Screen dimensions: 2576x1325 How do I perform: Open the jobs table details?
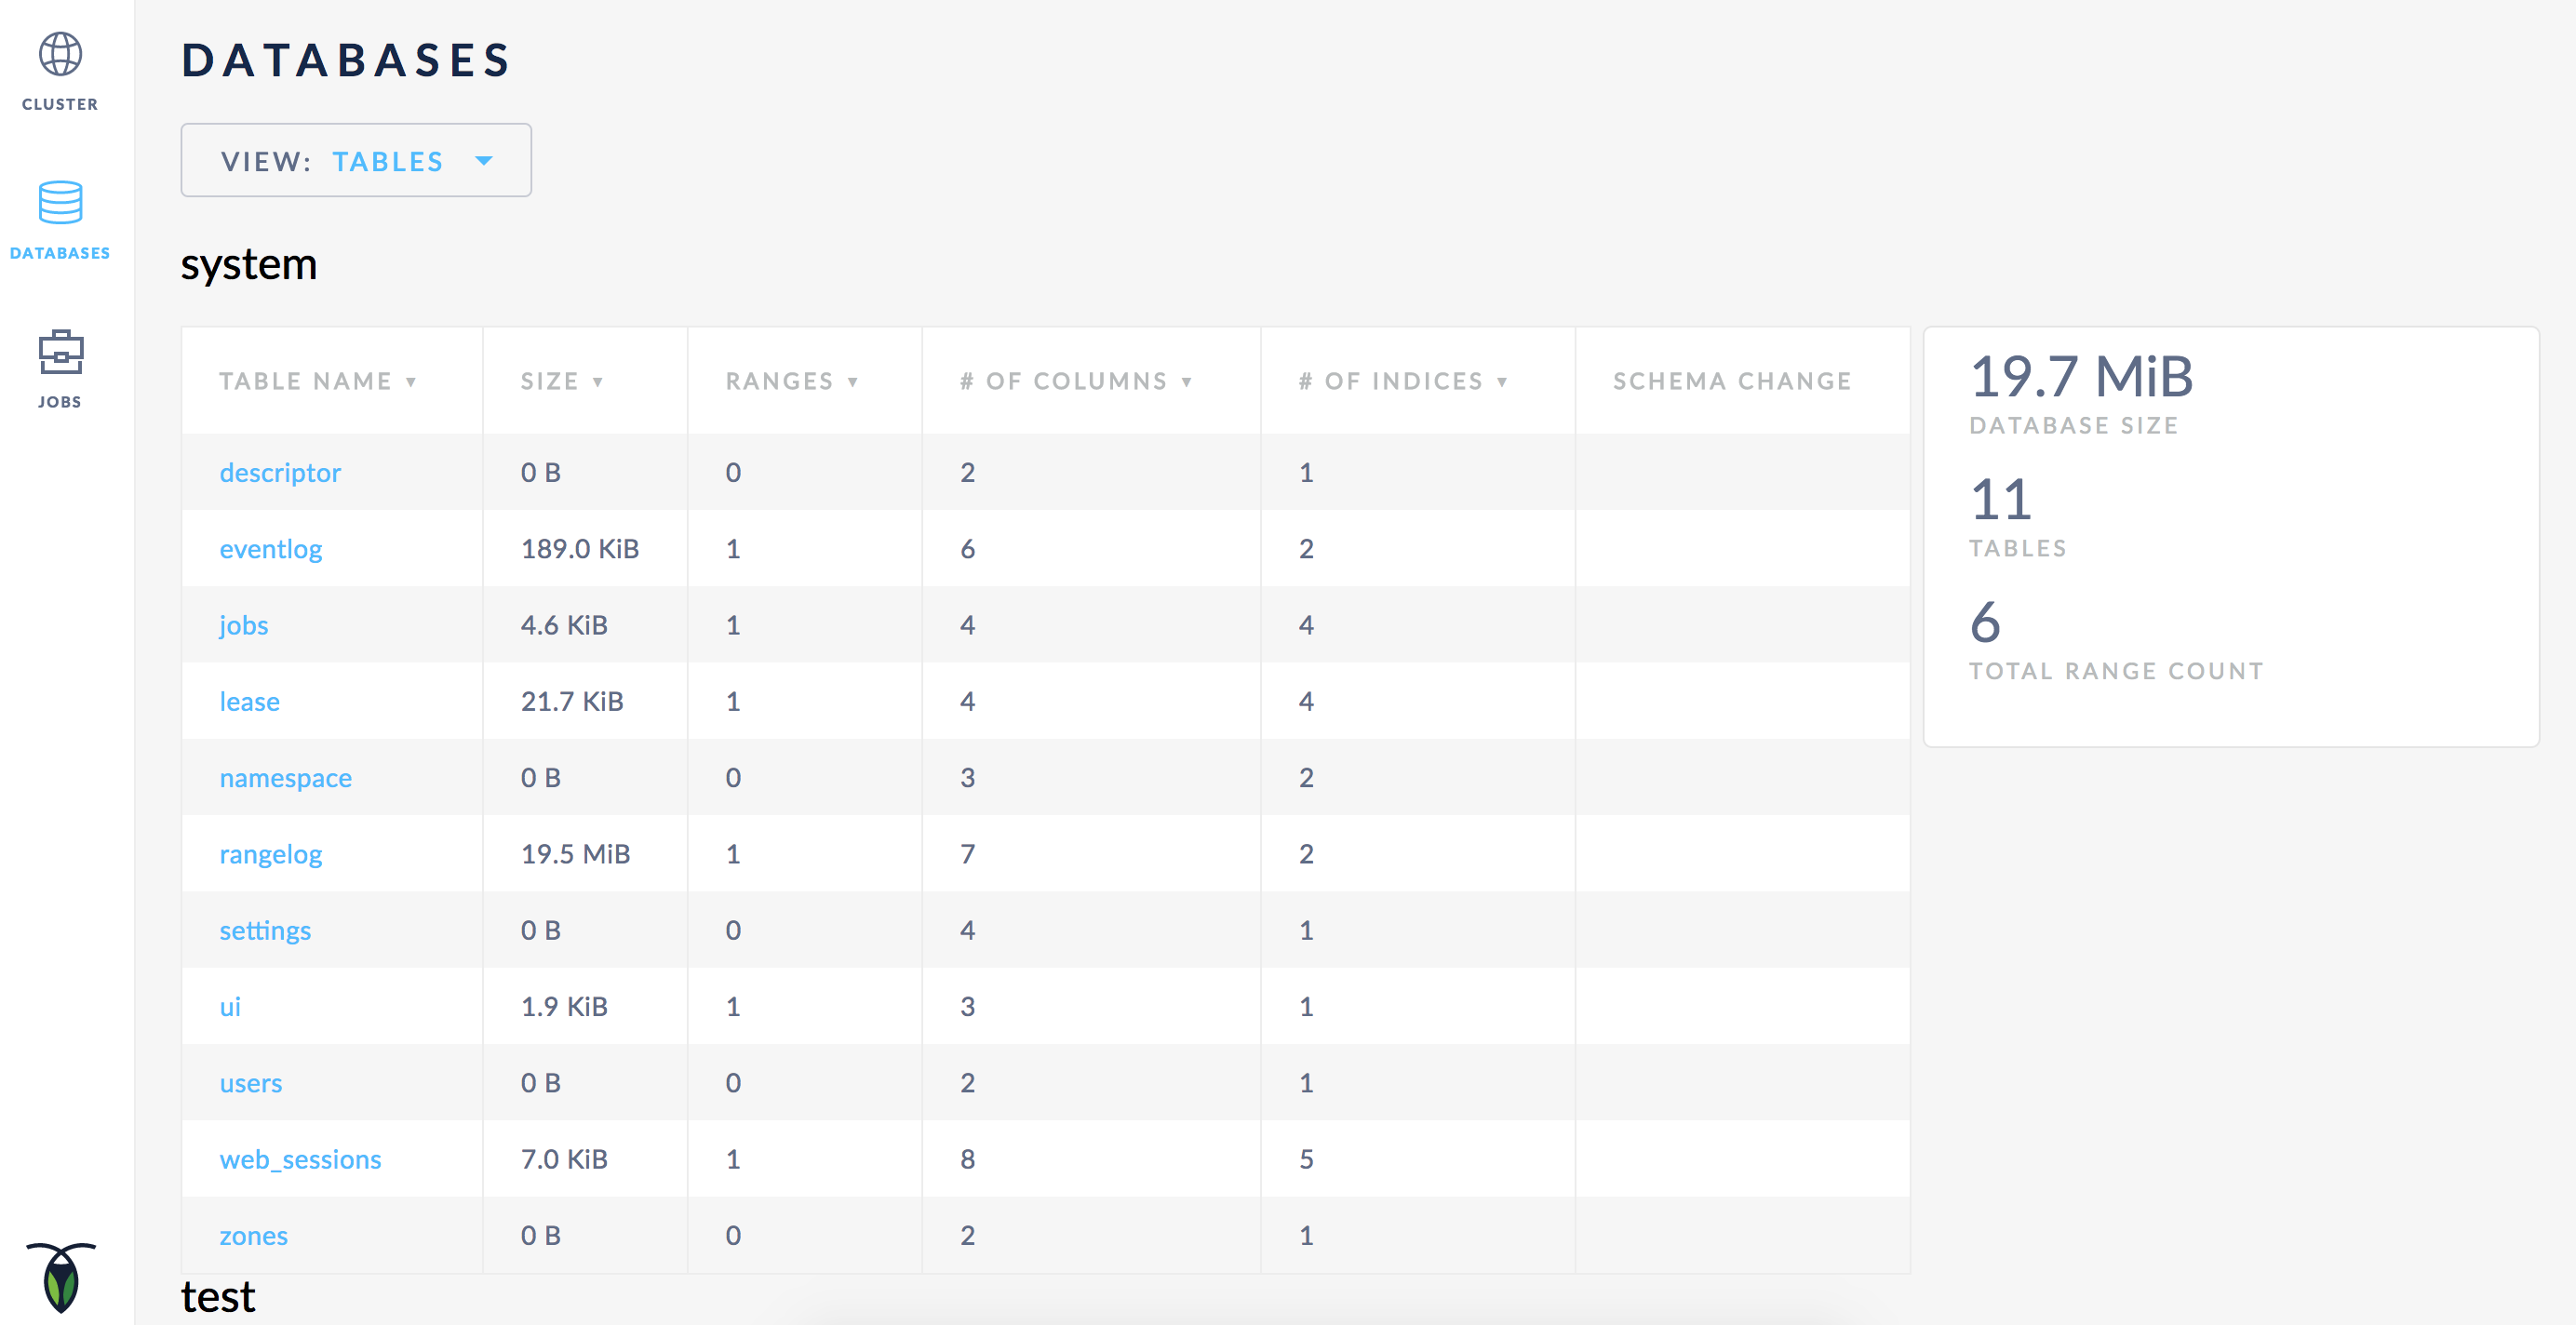(243, 624)
